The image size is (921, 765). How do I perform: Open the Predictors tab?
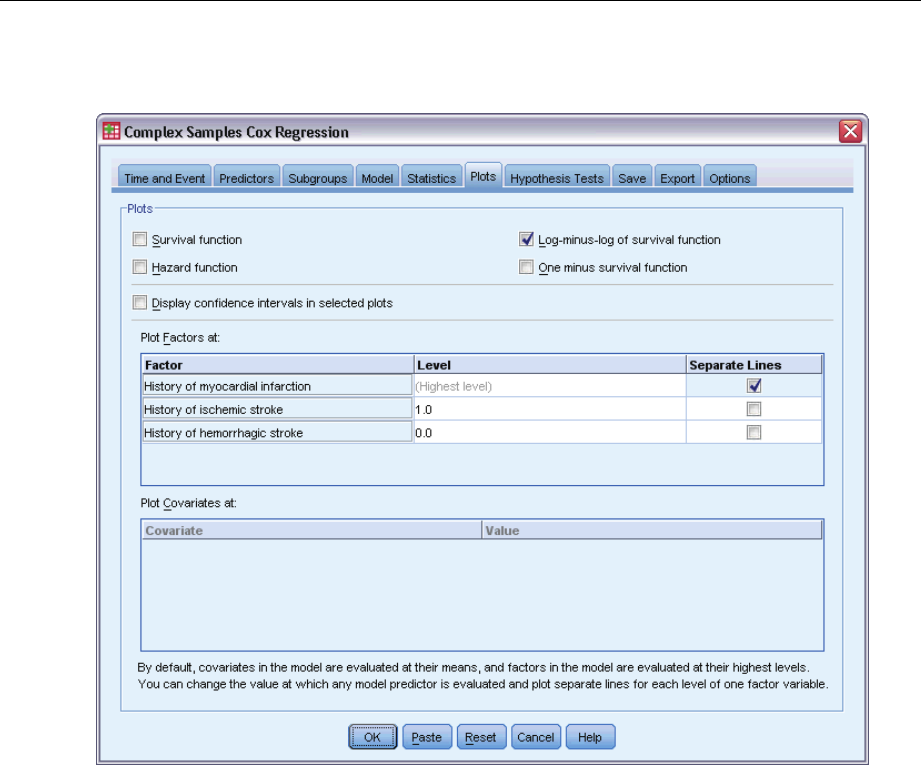click(x=246, y=178)
